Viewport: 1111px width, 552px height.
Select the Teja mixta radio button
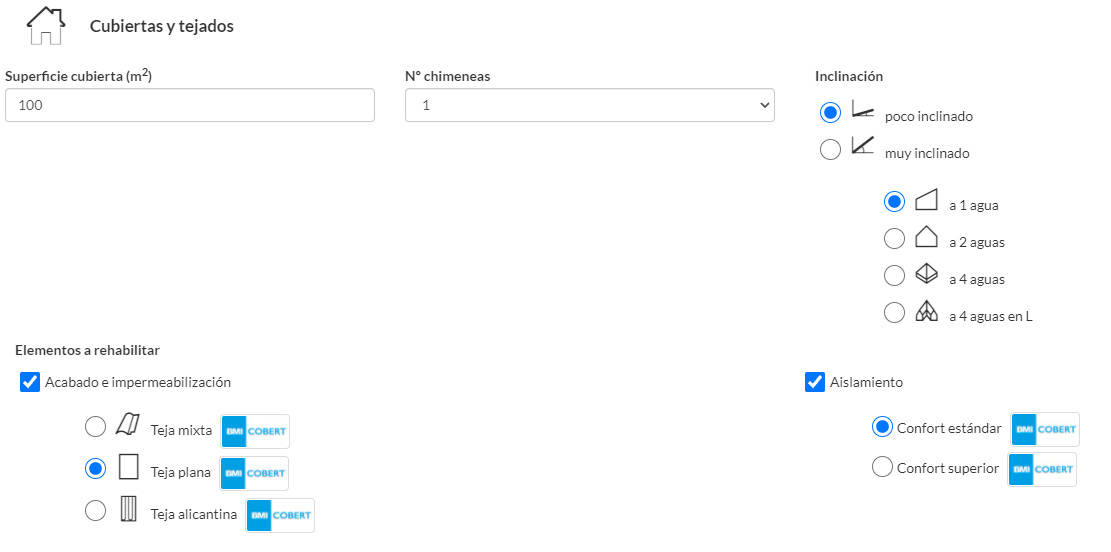click(x=95, y=427)
